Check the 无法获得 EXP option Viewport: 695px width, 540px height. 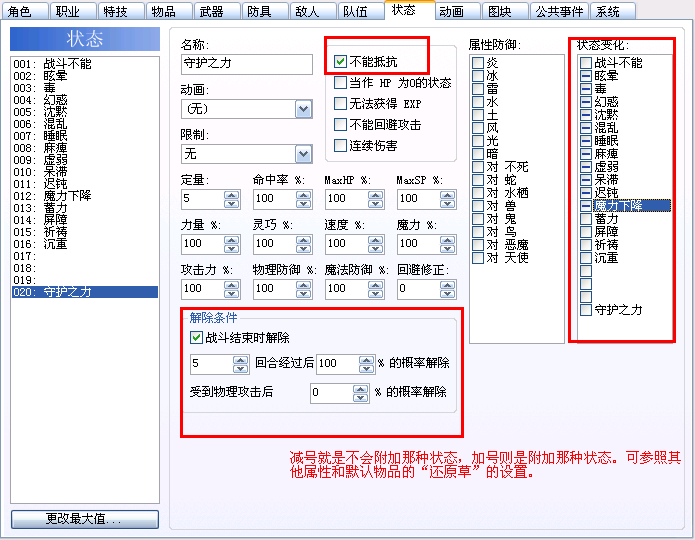point(340,103)
